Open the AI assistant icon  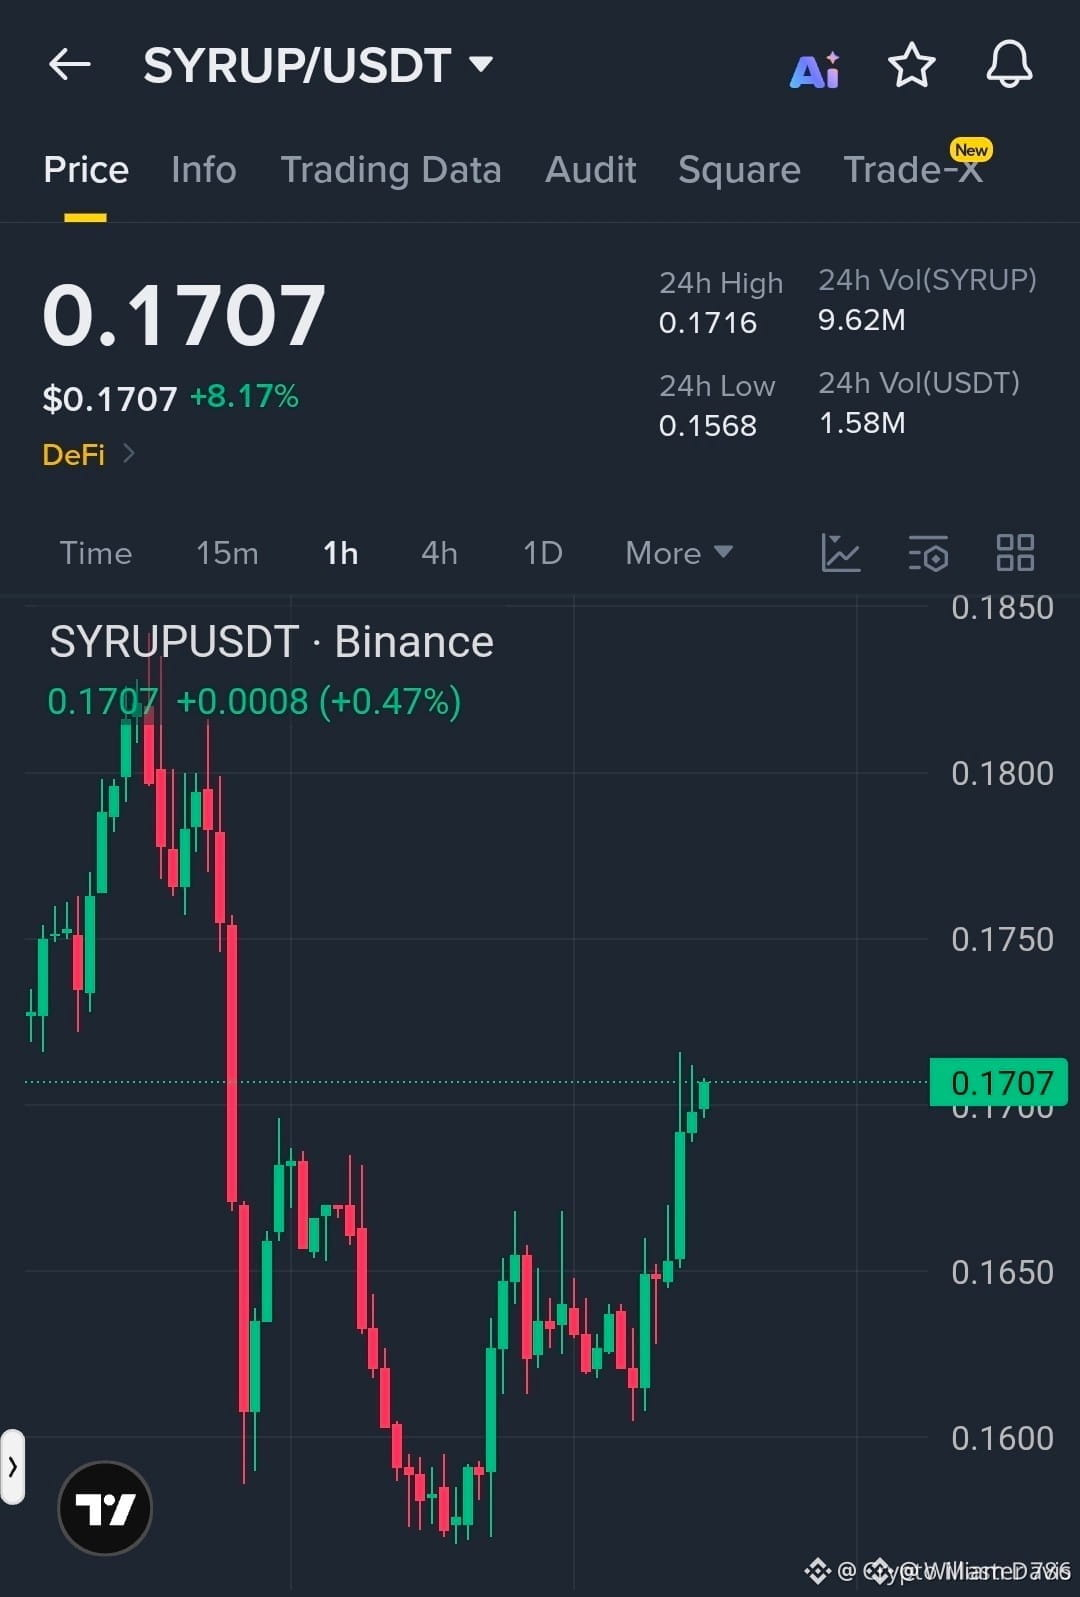coord(816,69)
